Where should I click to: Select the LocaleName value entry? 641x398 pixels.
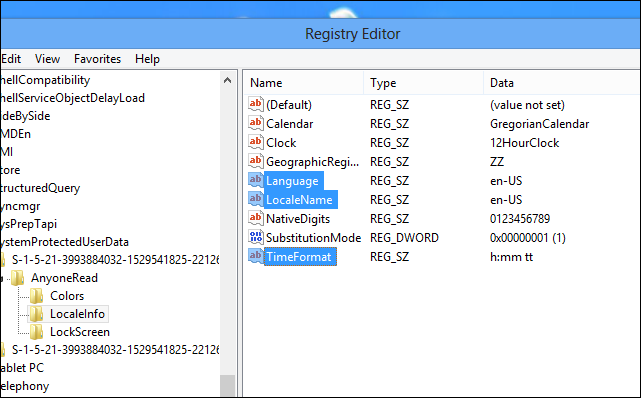pyautogui.click(x=299, y=199)
